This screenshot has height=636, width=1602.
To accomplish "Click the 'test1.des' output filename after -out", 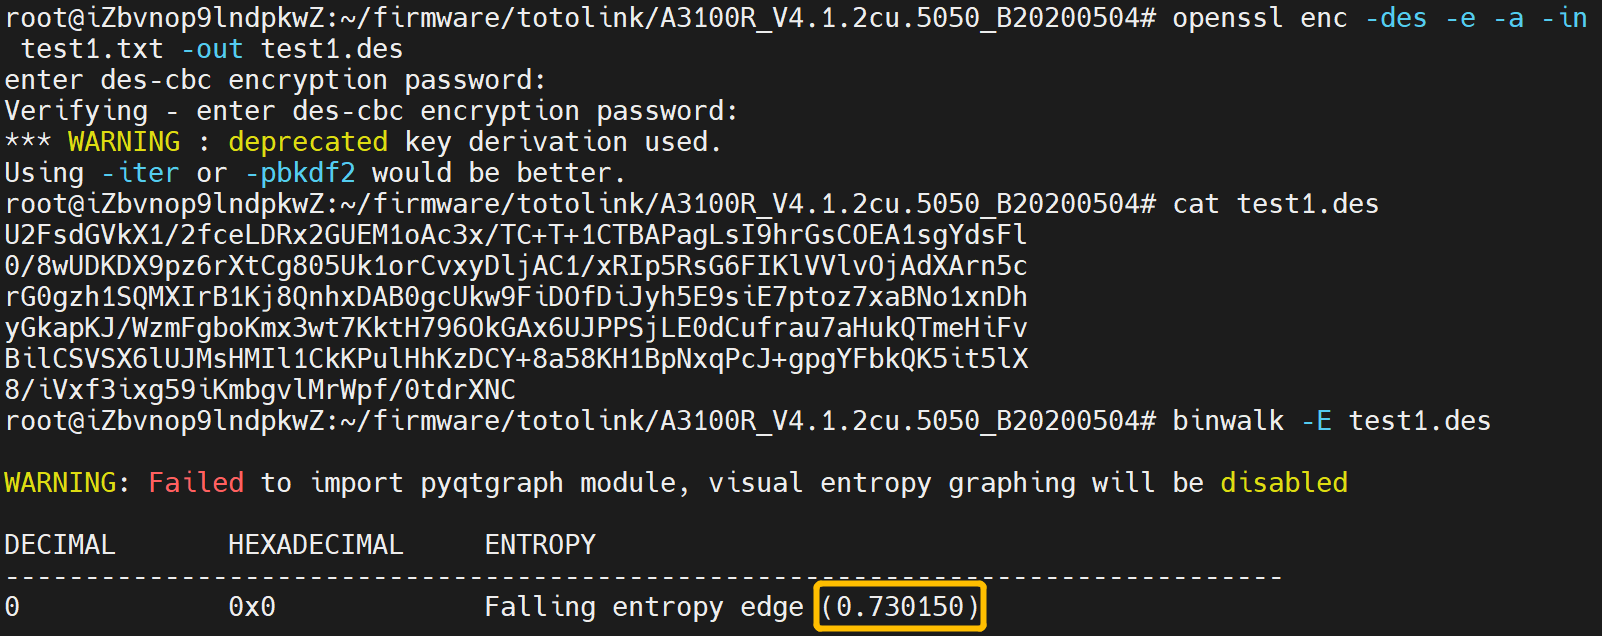I will coord(332,49).
